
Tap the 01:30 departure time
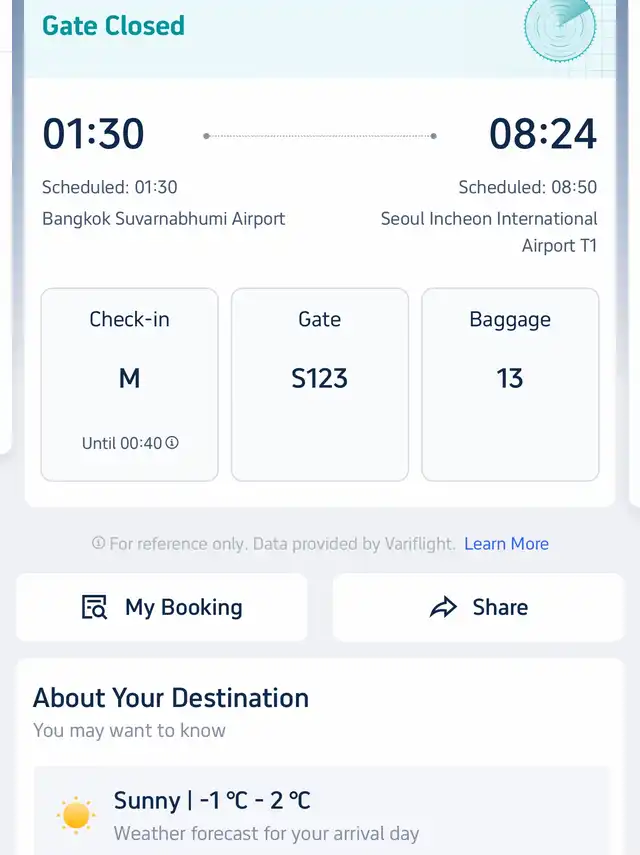tap(93, 135)
